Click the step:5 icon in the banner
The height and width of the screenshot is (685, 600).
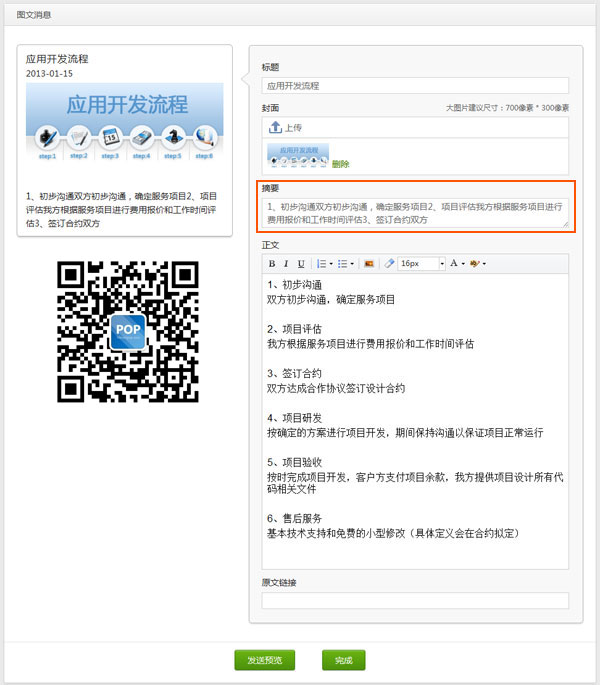(x=173, y=138)
